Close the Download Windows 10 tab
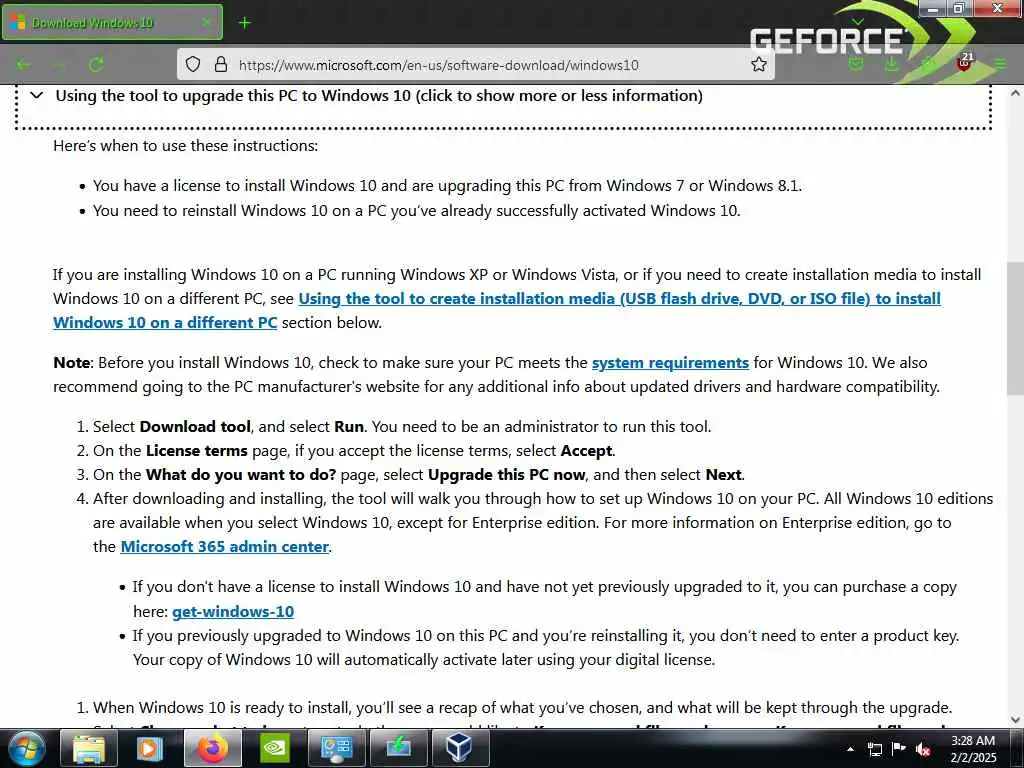Screen dimensions: 1024x768 point(206,22)
